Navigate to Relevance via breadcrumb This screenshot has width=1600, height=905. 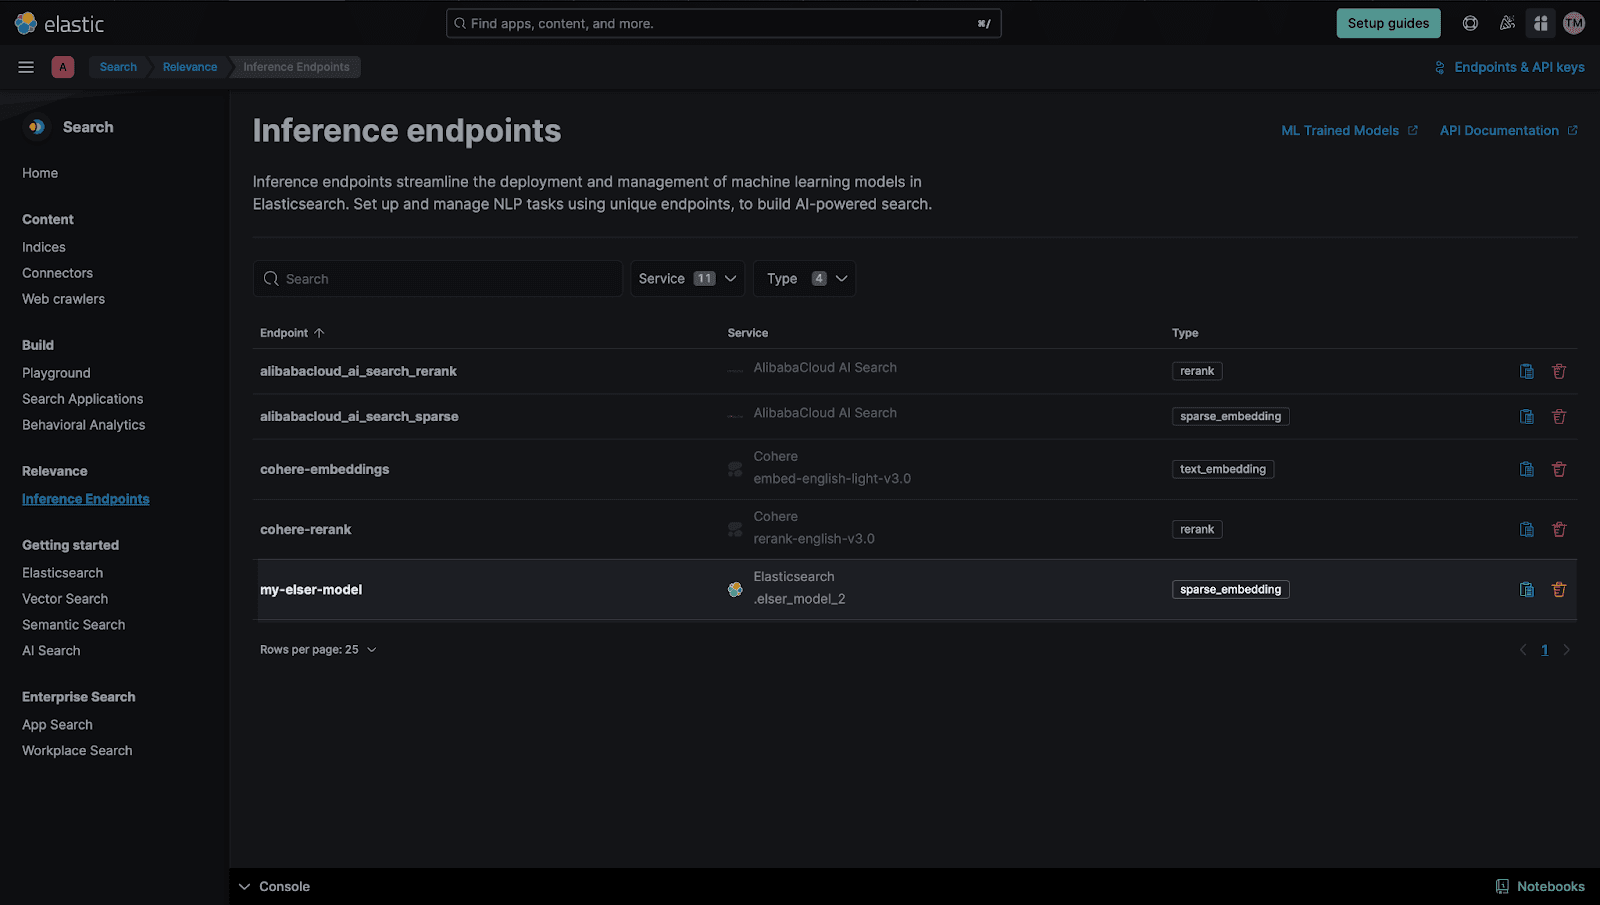tap(189, 67)
